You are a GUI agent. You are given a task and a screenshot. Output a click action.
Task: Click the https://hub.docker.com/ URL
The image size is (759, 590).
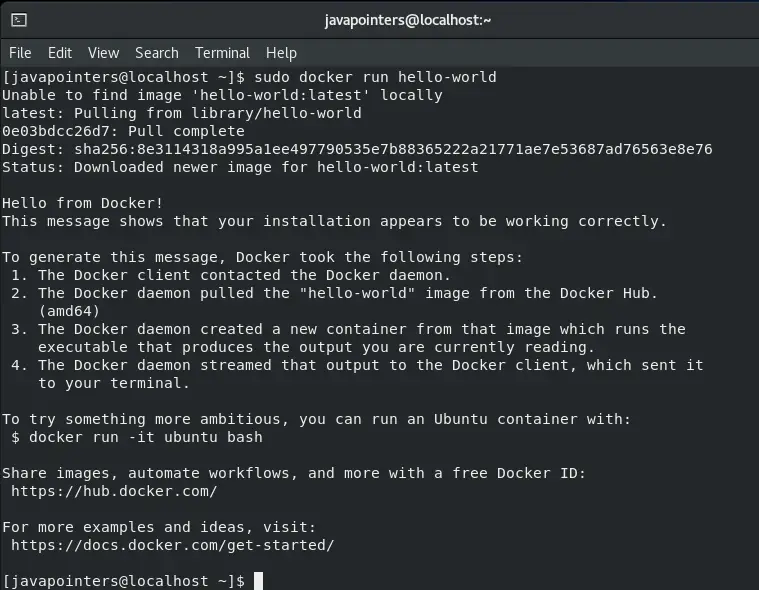tap(114, 491)
